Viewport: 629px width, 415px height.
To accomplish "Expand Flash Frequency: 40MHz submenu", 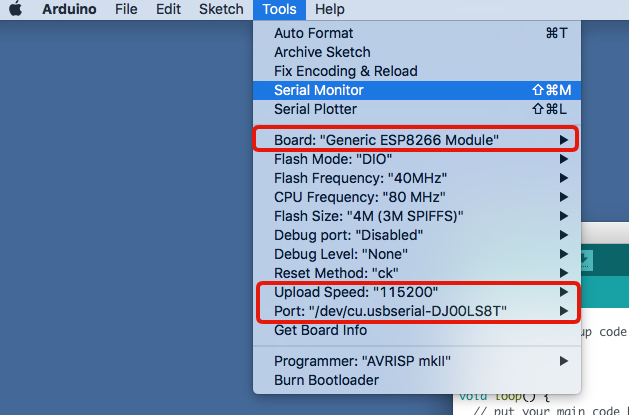I will point(417,178).
